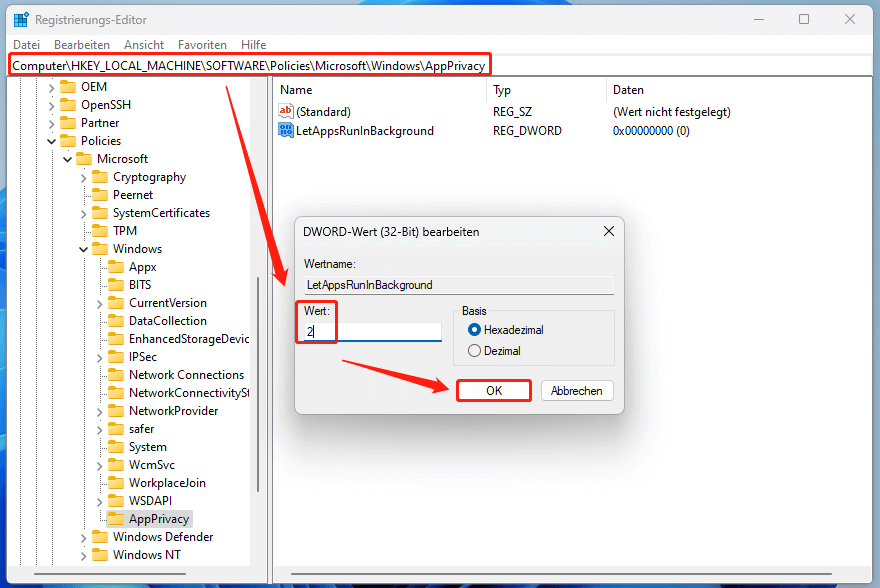The width and height of the screenshot is (880, 588).
Task: Click the Wertname field with LetAppsRunInBackground
Action: click(x=459, y=285)
